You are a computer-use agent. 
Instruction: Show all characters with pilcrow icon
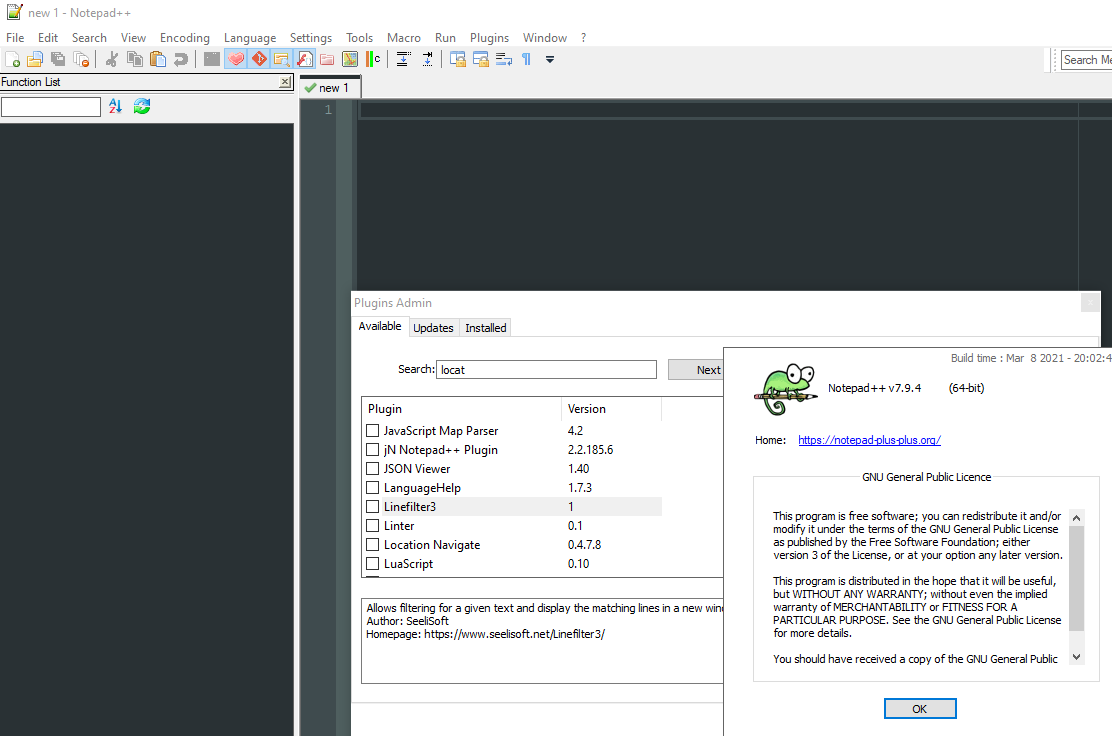coord(526,60)
